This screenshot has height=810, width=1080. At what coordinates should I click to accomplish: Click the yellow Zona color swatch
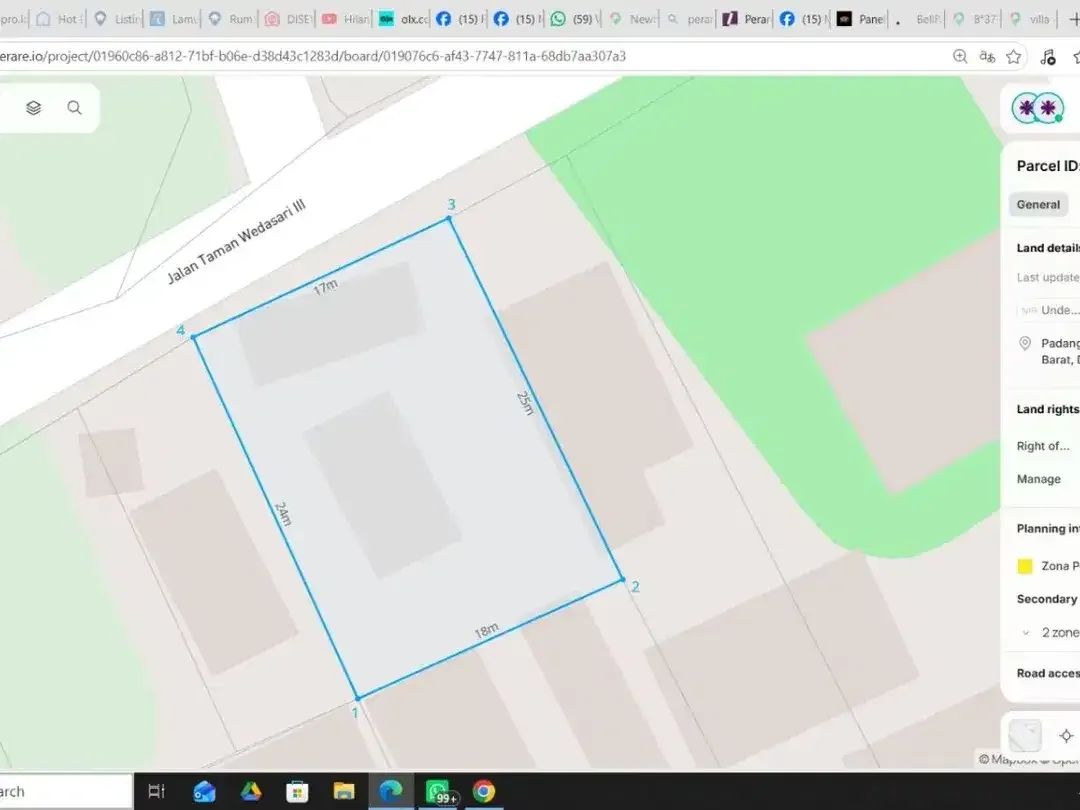(x=1025, y=566)
